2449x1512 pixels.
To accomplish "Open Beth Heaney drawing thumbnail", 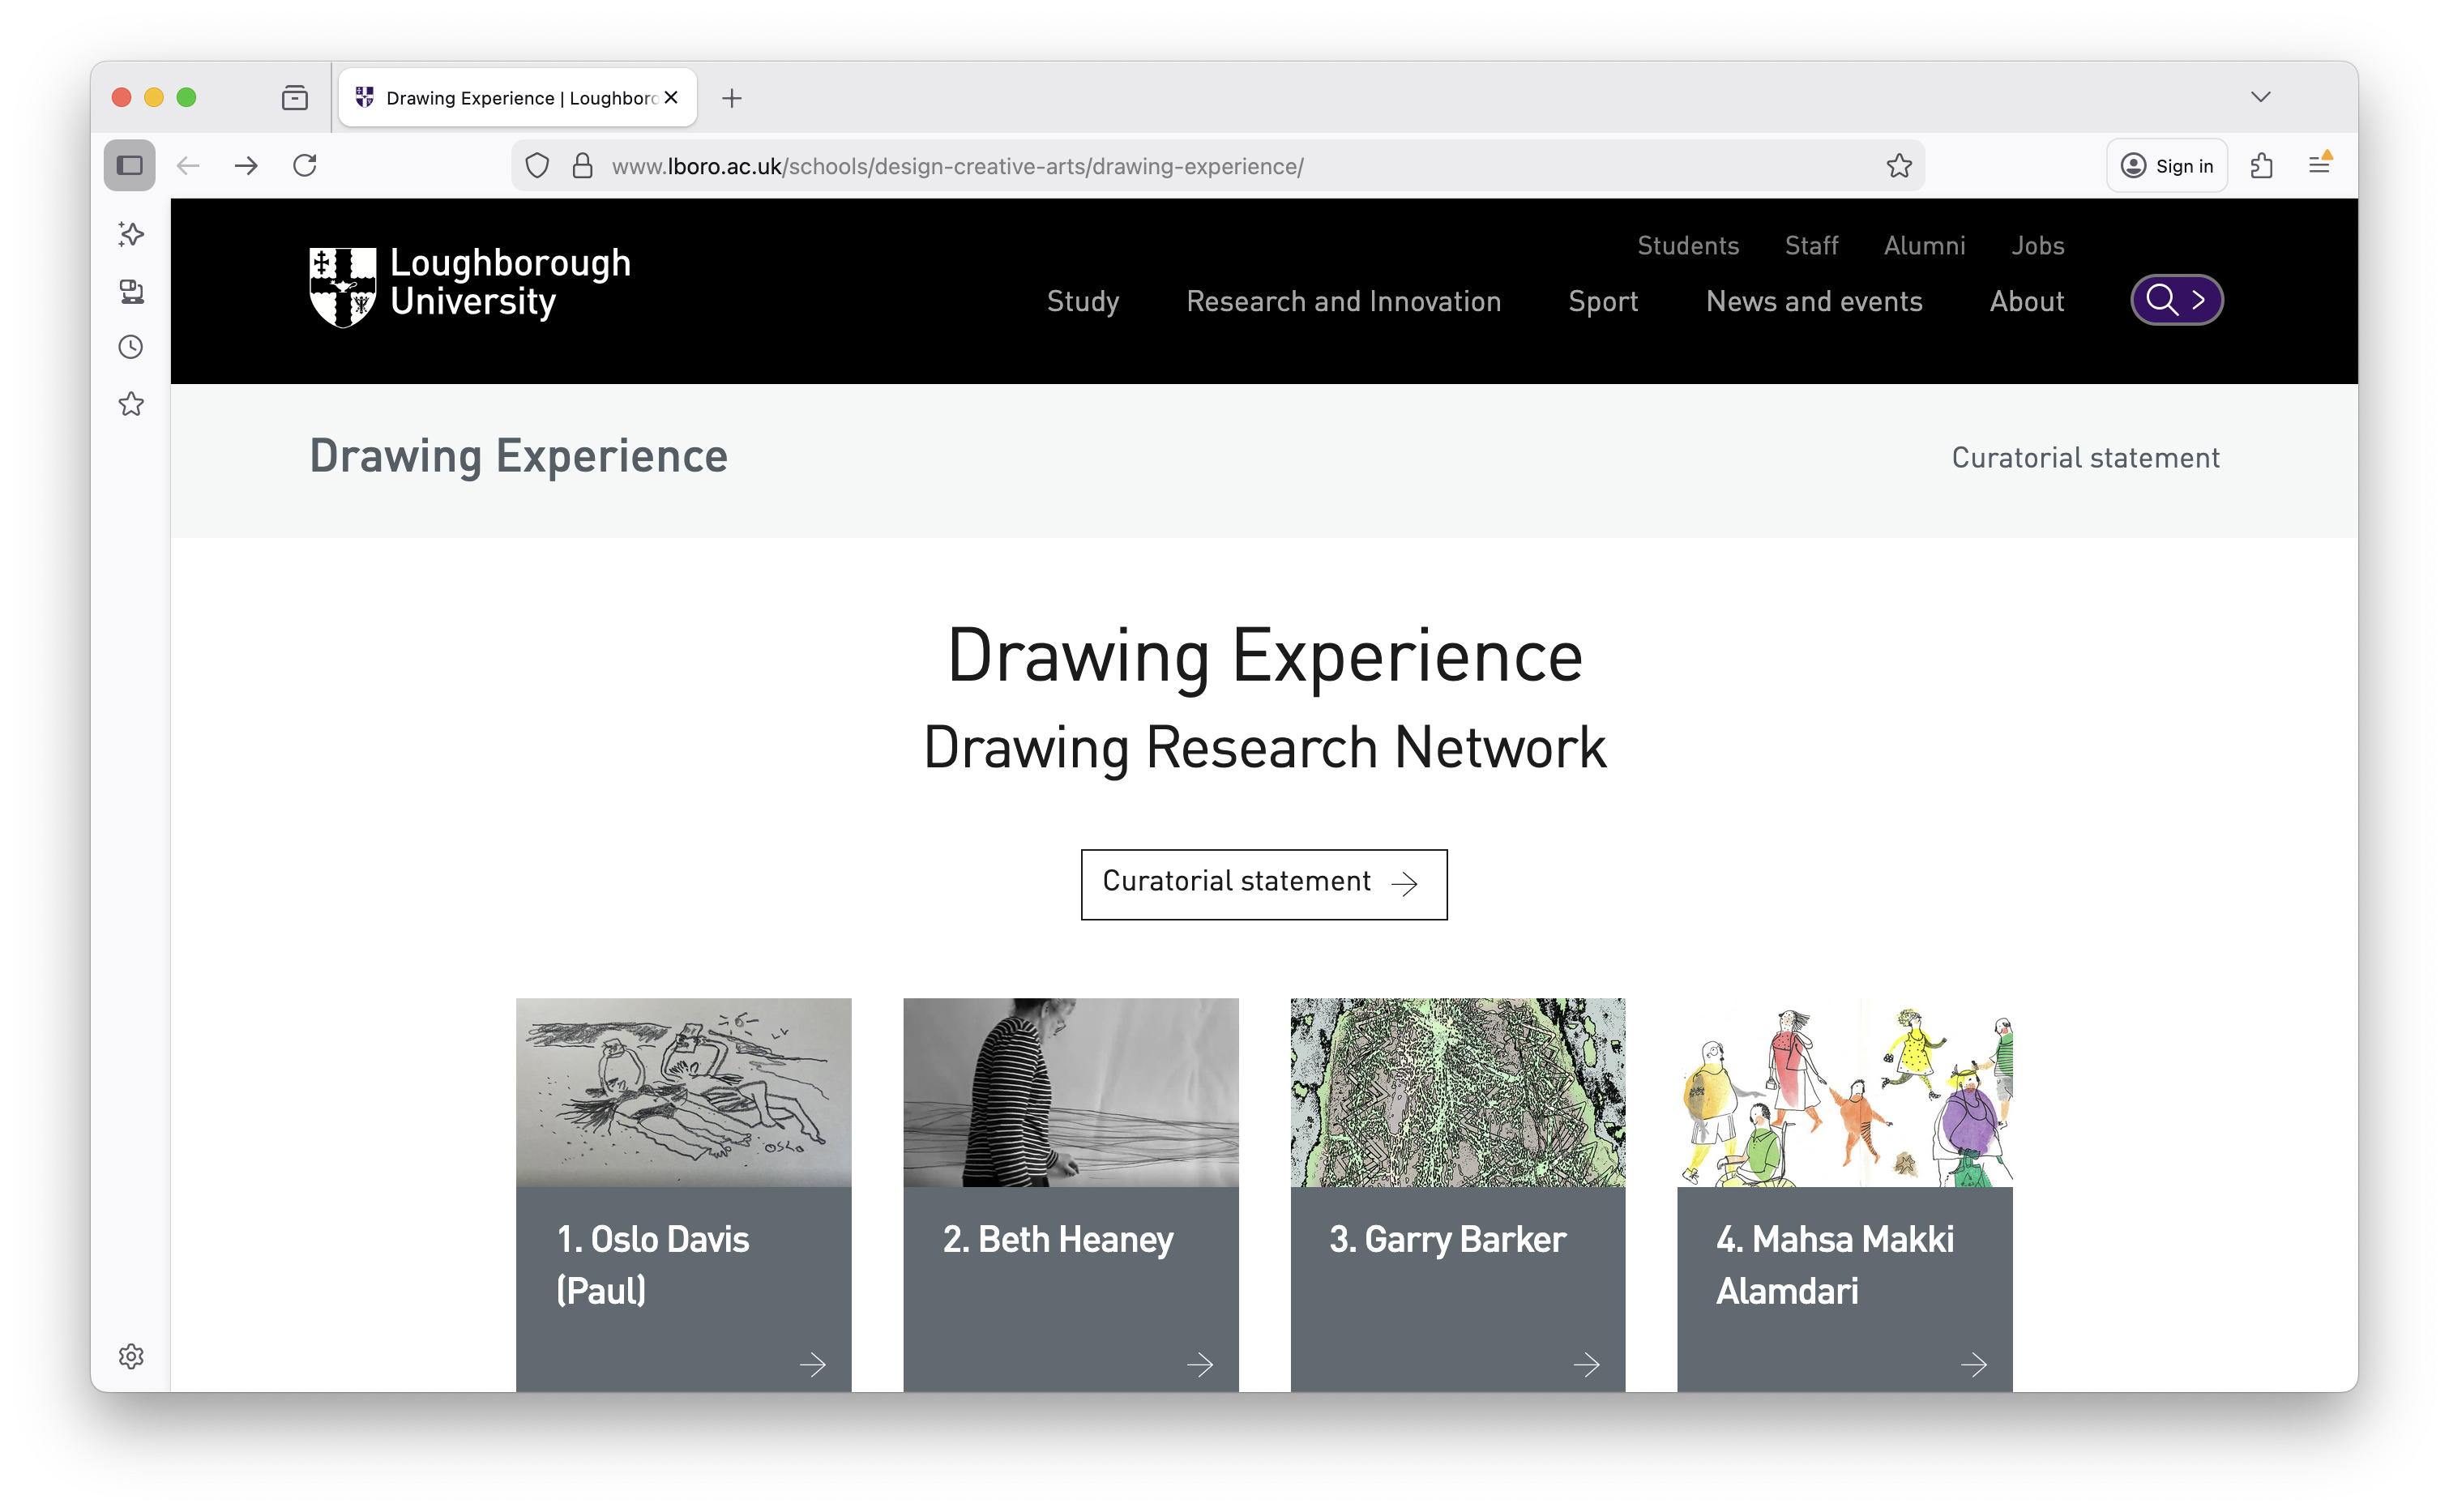I will click(1070, 1092).
